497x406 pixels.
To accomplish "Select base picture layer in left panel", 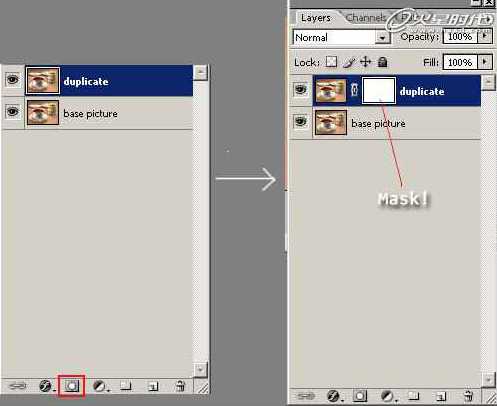I will [97, 113].
